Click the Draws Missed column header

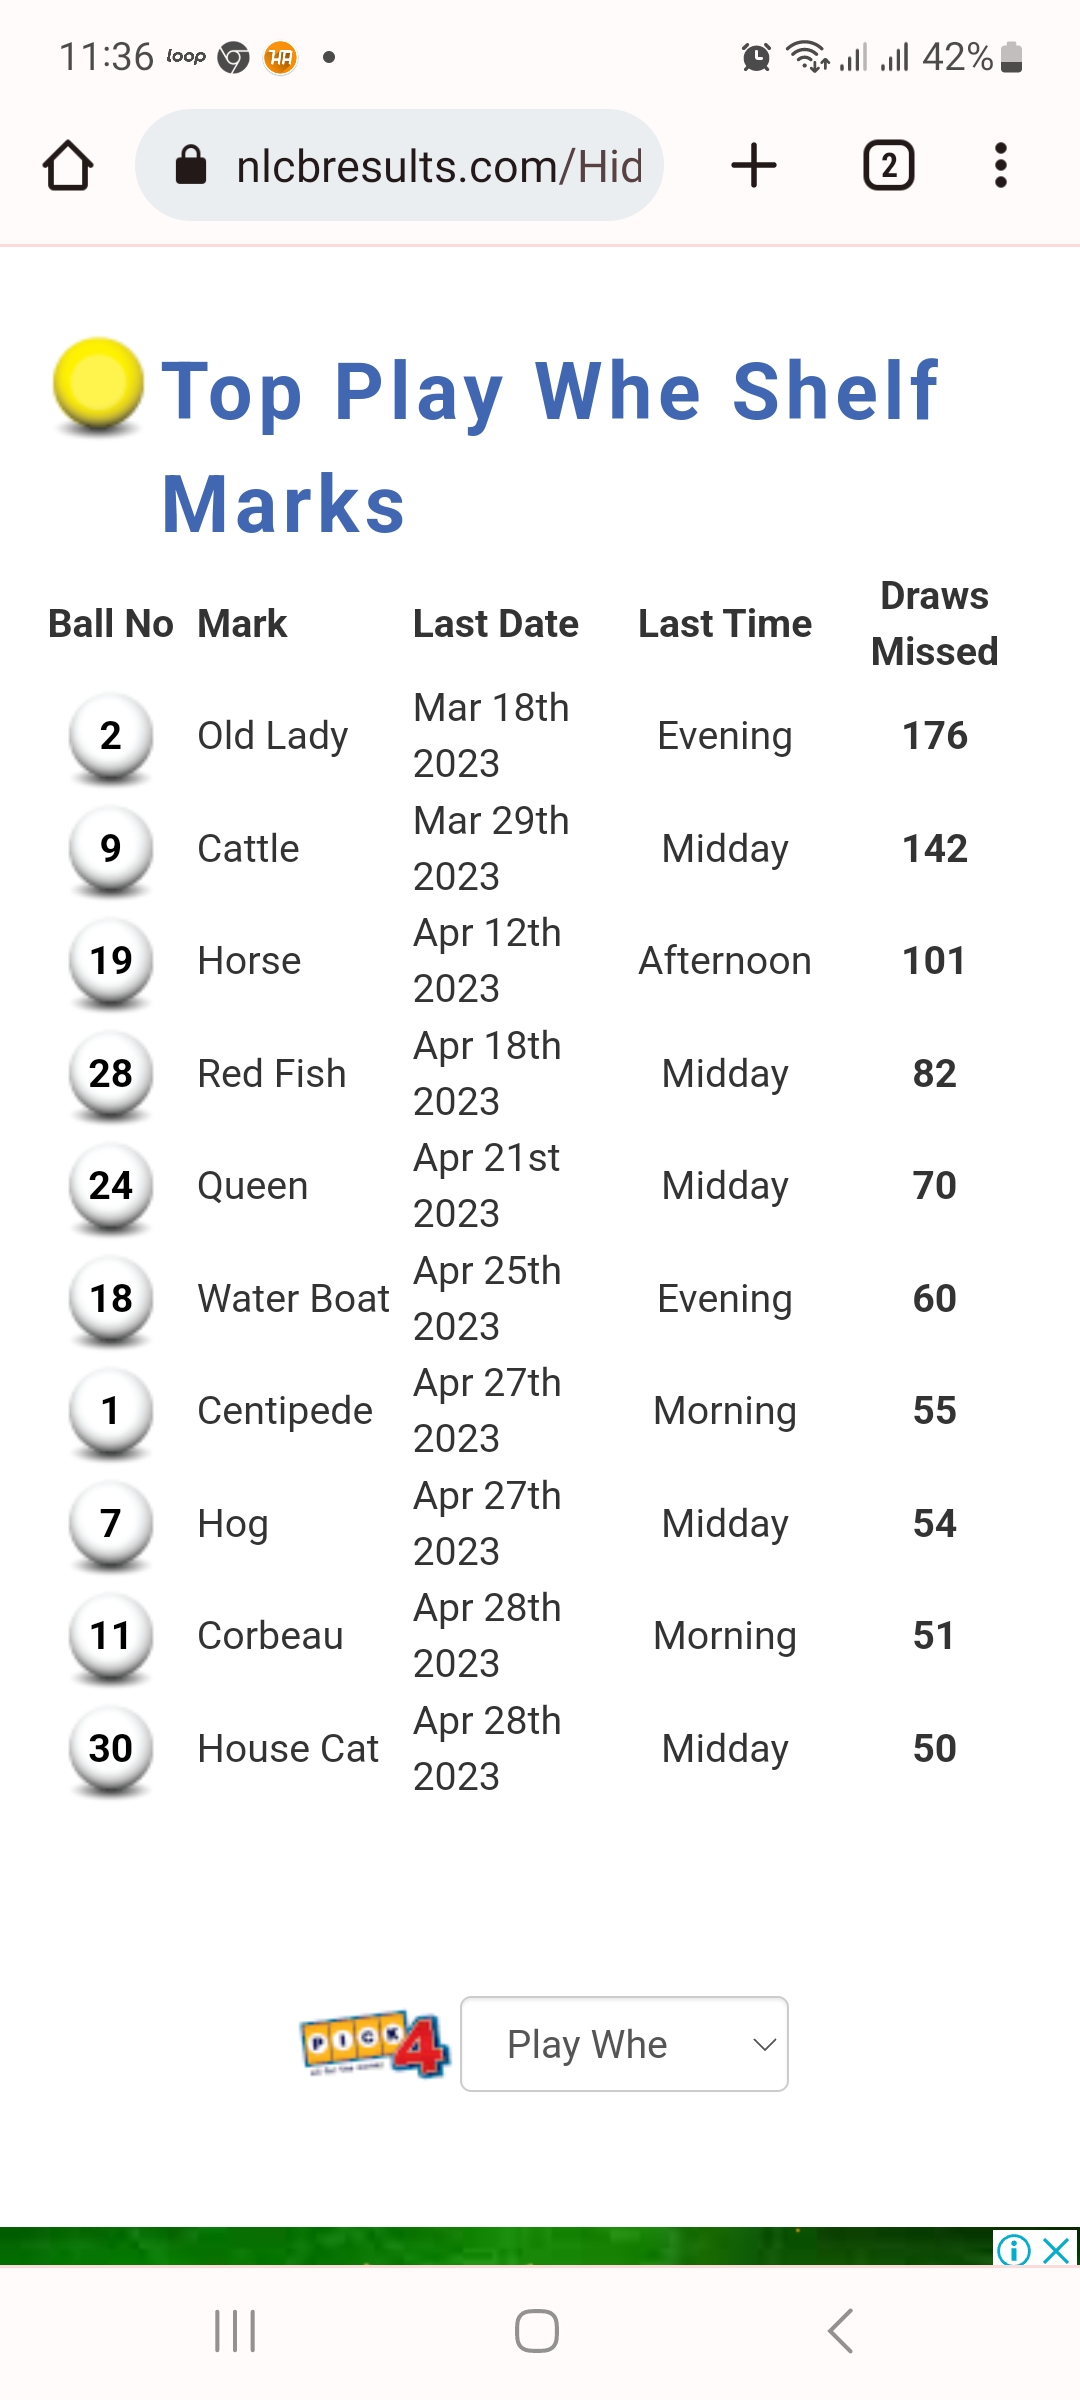pyautogui.click(x=934, y=624)
